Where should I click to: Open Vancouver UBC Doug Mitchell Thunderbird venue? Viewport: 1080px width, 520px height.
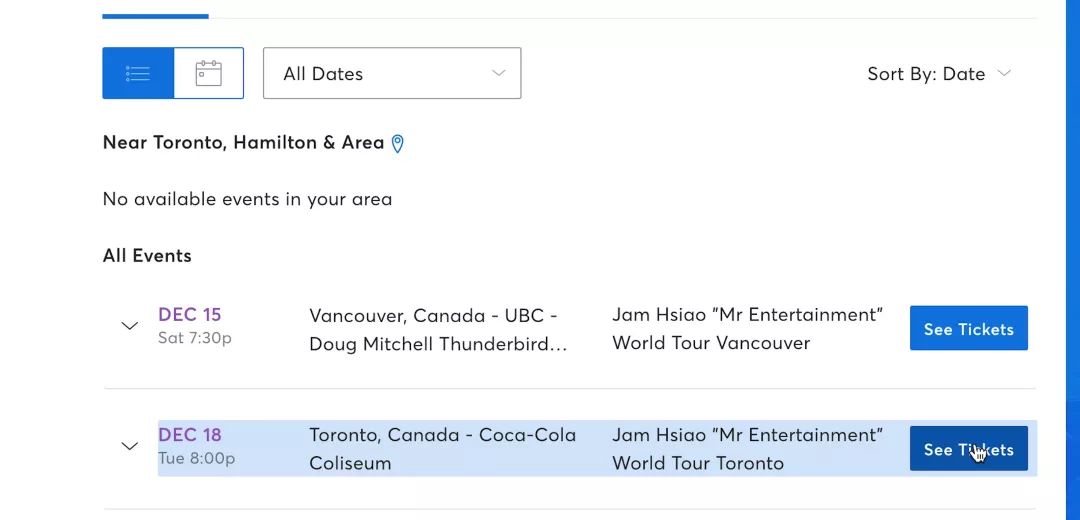[x=438, y=329]
